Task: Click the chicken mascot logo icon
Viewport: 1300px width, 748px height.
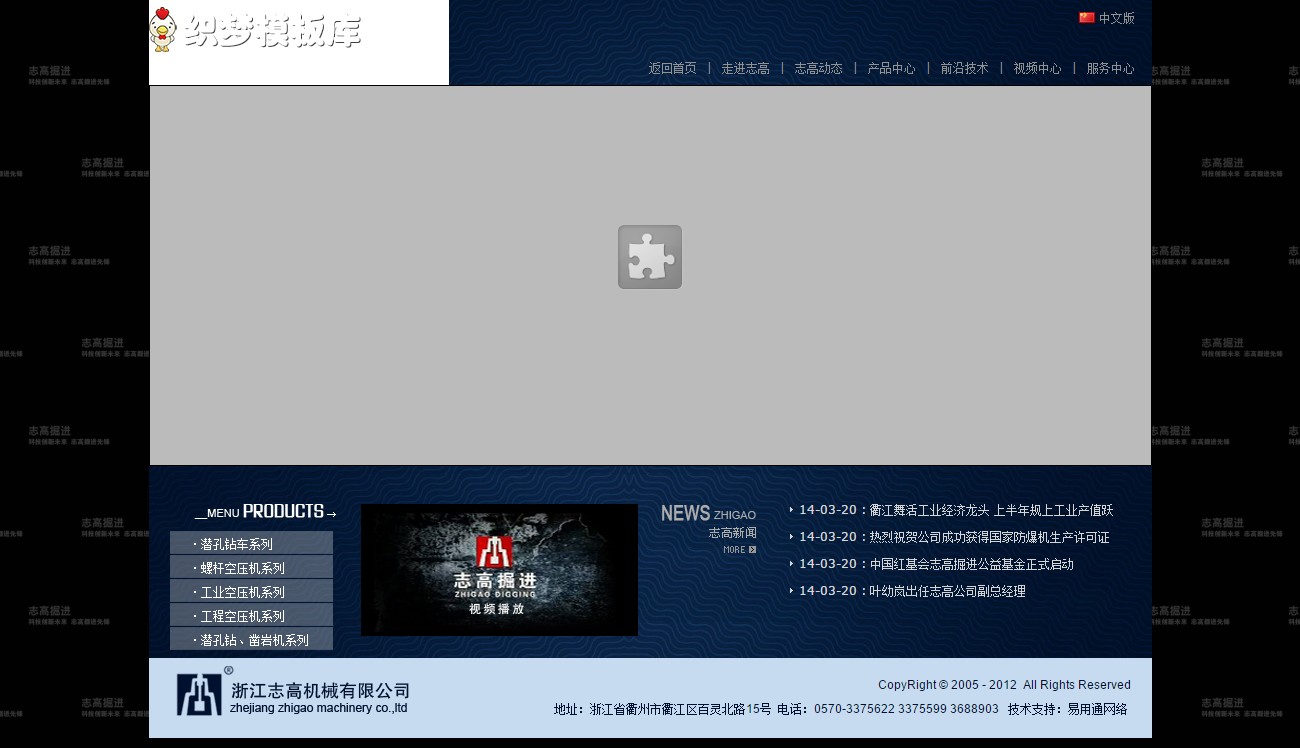Action: pos(162,29)
